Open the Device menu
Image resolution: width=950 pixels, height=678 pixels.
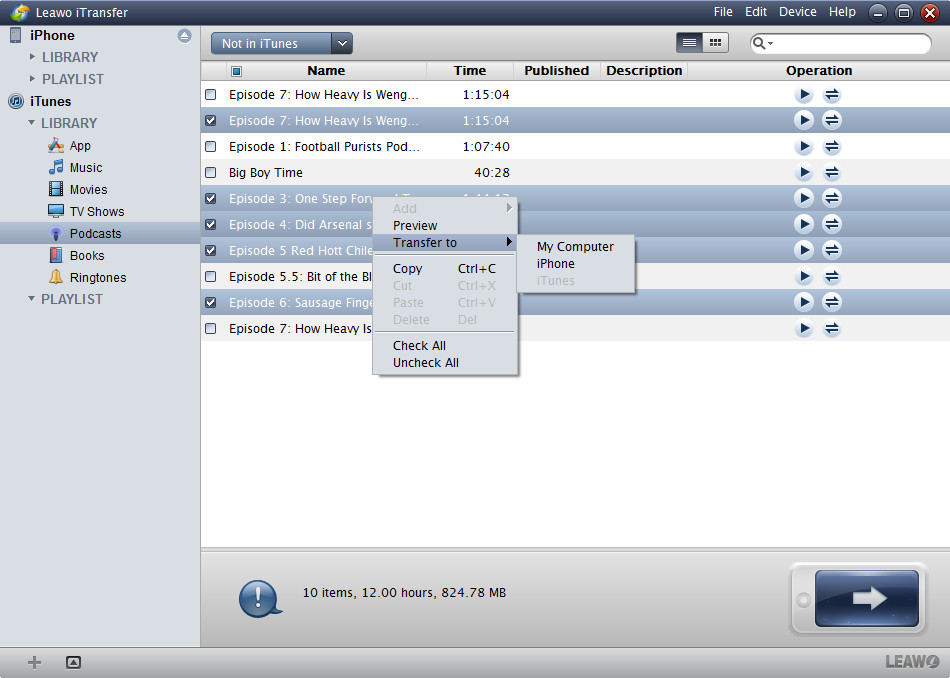pos(797,12)
